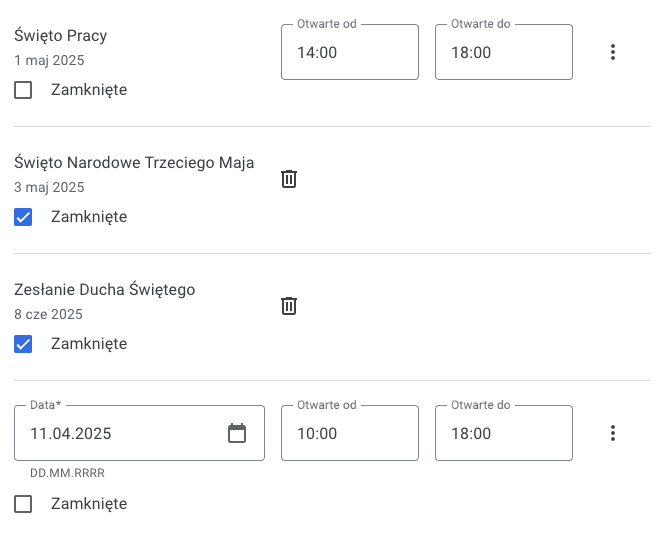666x538 pixels.
Task: Delete the Święto Narodowe Trzeciego Maja entry
Action: click(x=289, y=179)
